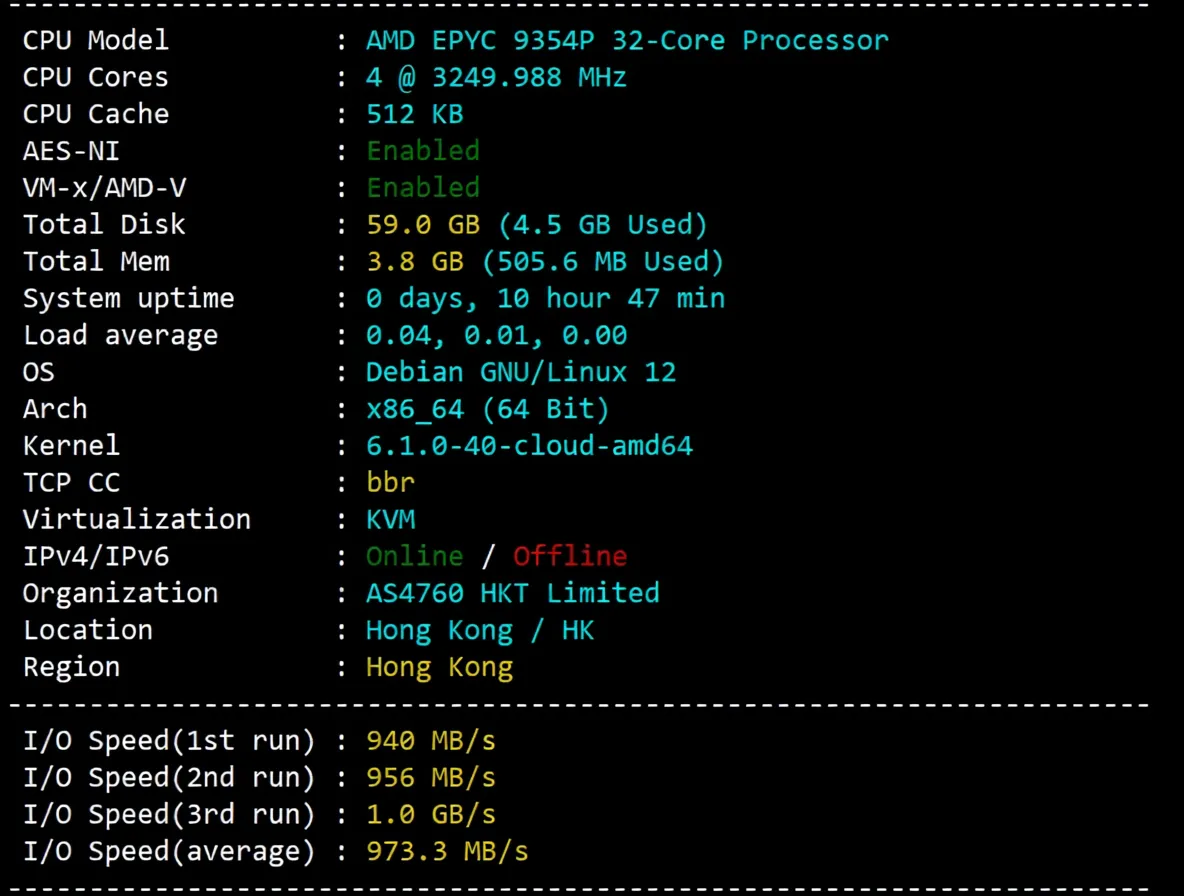Viewport: 1184px width, 896px height.
Task: Click the green Online IPv4 status
Action: pyautogui.click(x=414, y=556)
